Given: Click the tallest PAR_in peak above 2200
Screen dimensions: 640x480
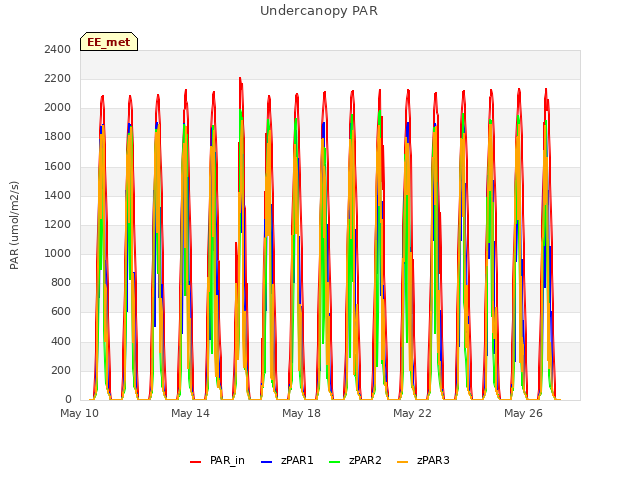Looking at the screenshot, I should coord(240,78).
